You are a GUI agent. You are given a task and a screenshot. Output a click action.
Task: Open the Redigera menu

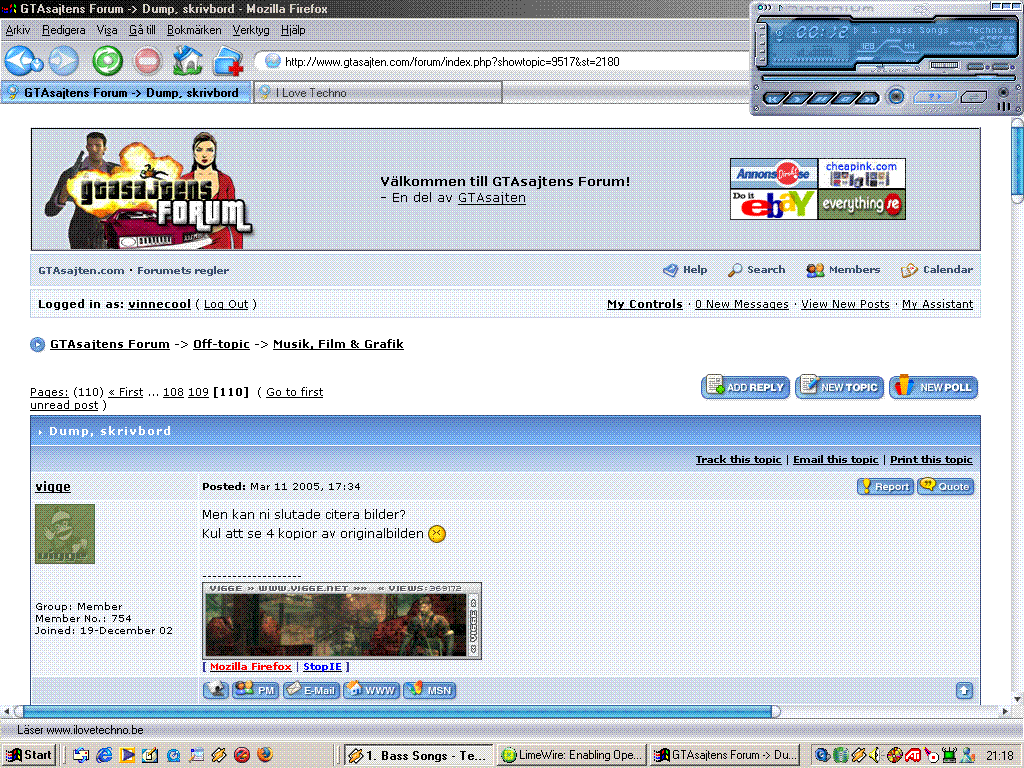point(63,30)
